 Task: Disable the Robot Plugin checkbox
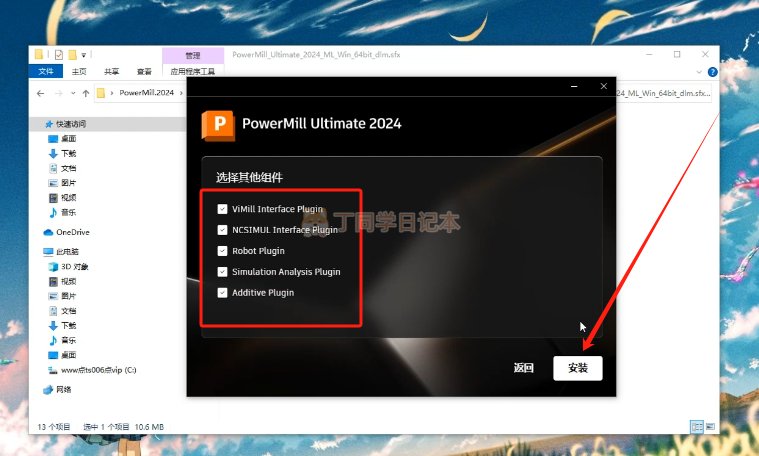coord(222,251)
